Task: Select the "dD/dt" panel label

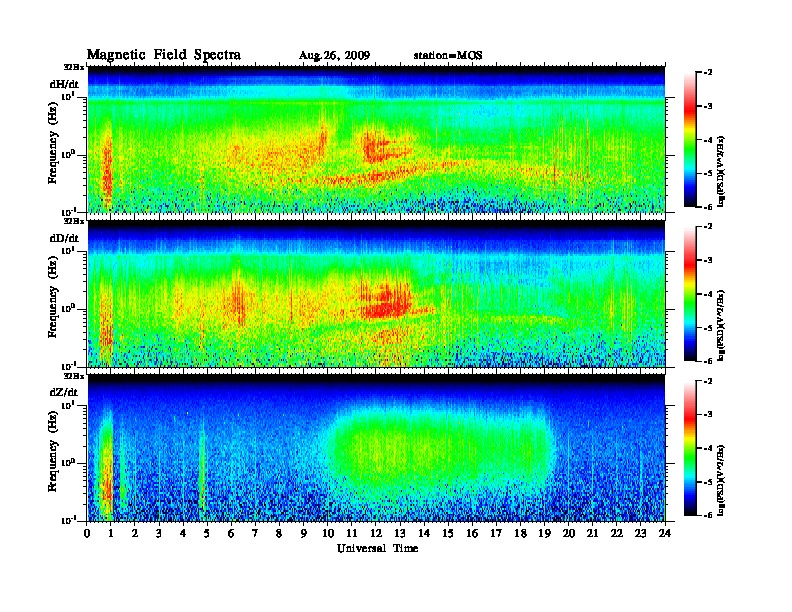Action: click(x=64, y=238)
